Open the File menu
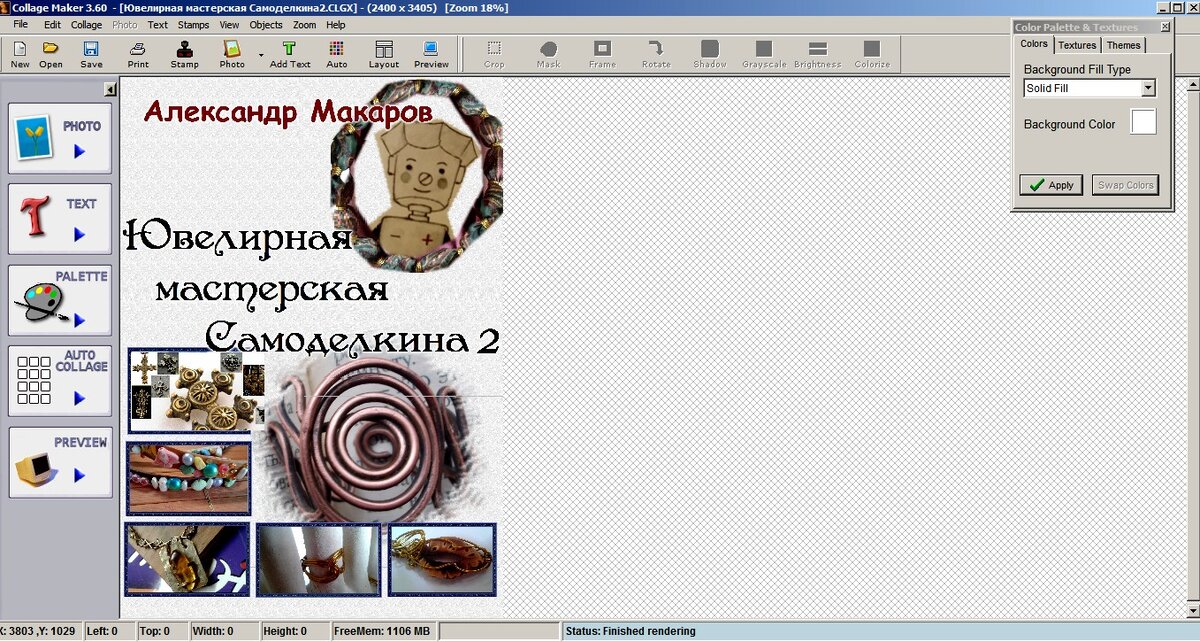The height and width of the screenshot is (642, 1200). pos(21,24)
